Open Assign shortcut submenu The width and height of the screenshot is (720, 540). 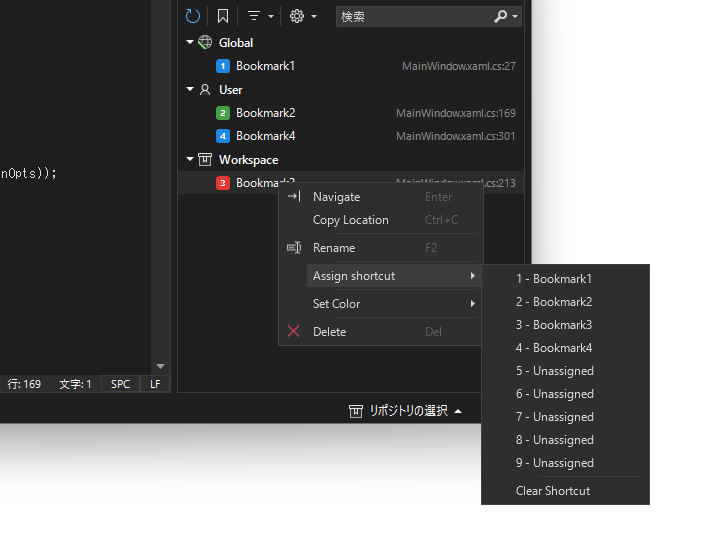(394, 276)
